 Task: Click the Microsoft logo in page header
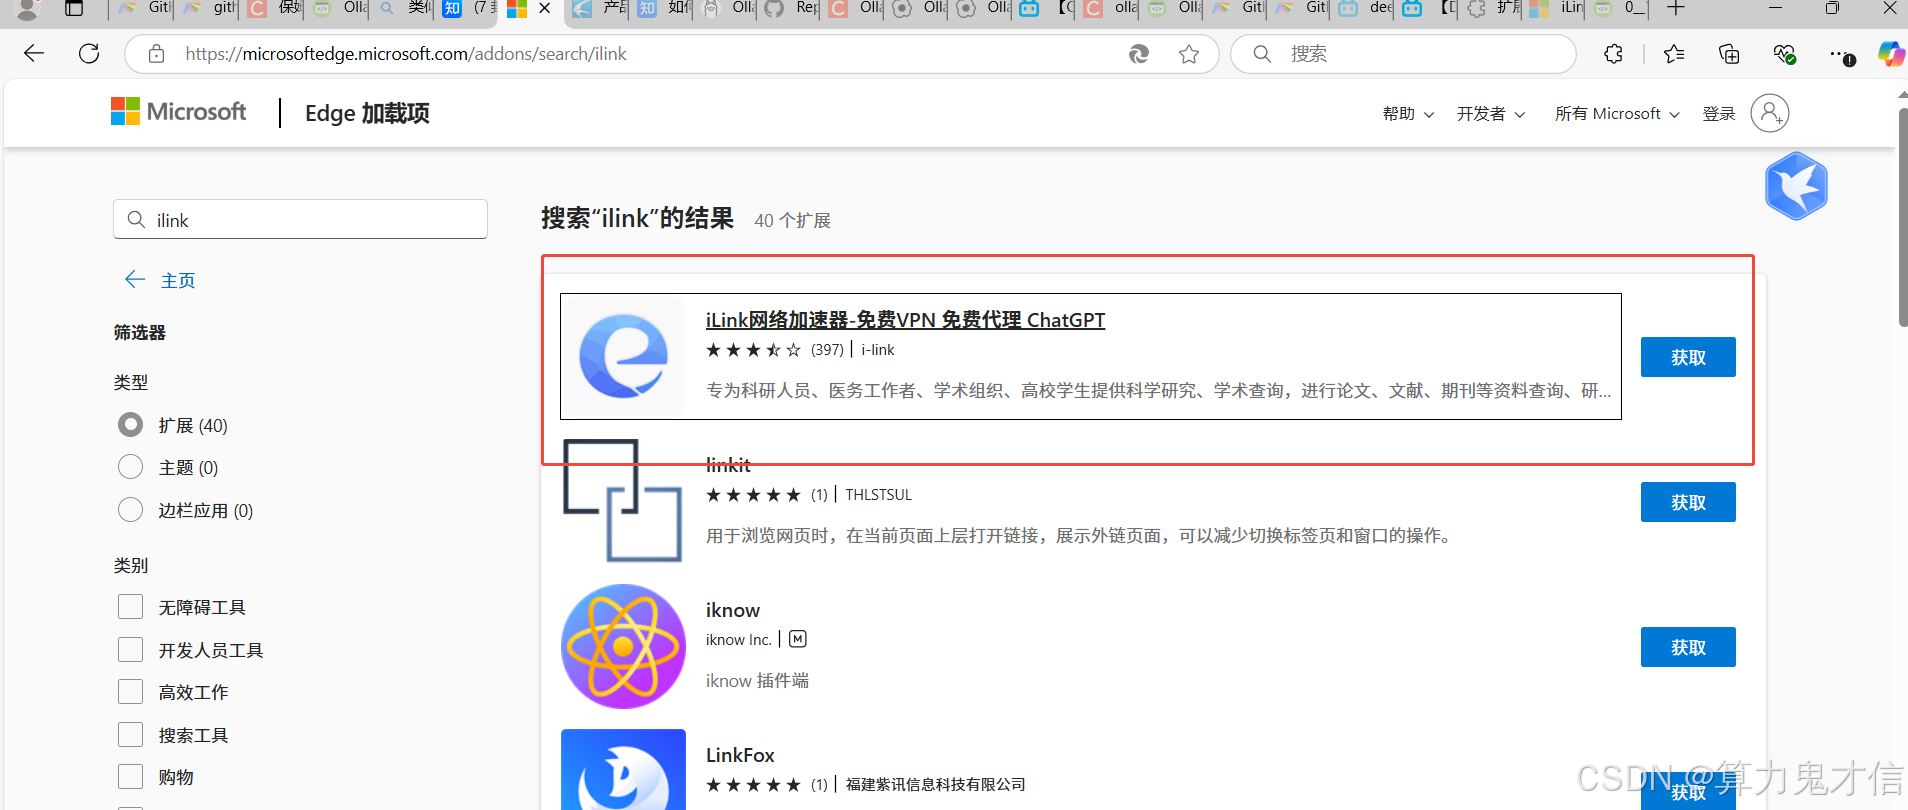click(x=178, y=112)
